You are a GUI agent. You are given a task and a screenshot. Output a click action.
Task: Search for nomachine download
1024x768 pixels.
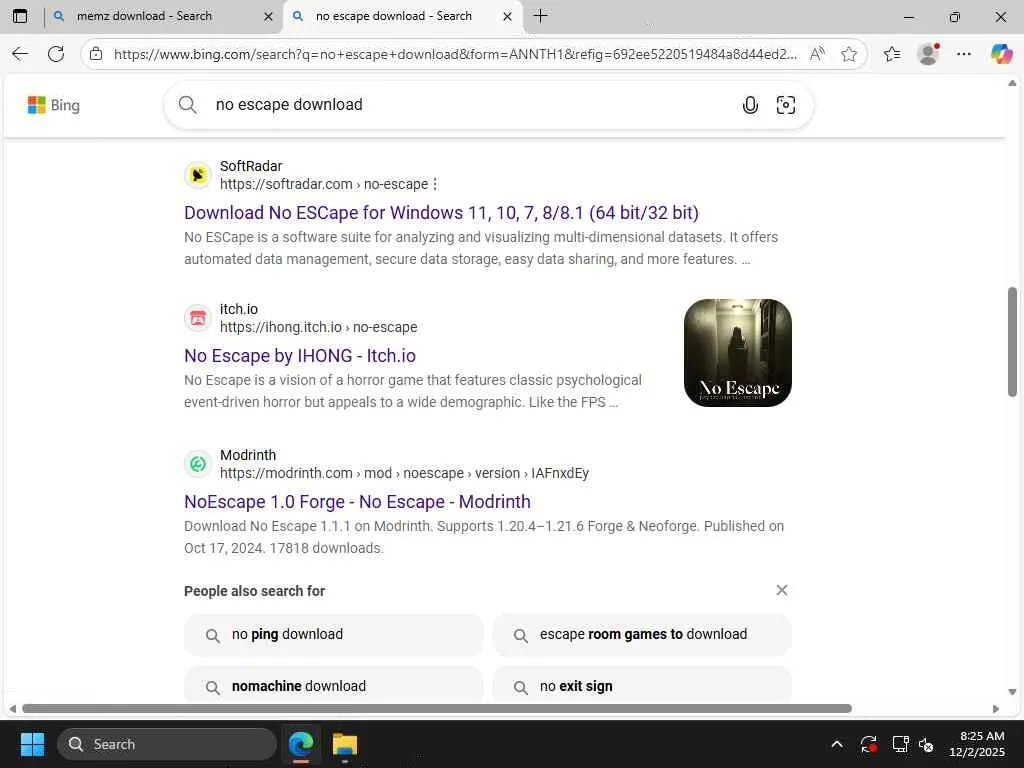coord(334,686)
